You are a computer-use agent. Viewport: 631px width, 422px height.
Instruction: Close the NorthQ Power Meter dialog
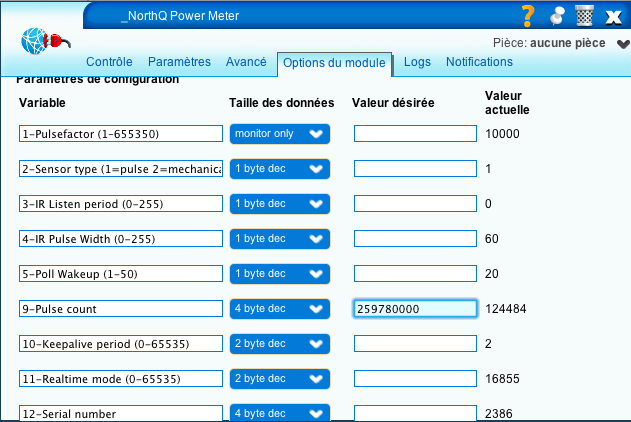[x=613, y=17]
